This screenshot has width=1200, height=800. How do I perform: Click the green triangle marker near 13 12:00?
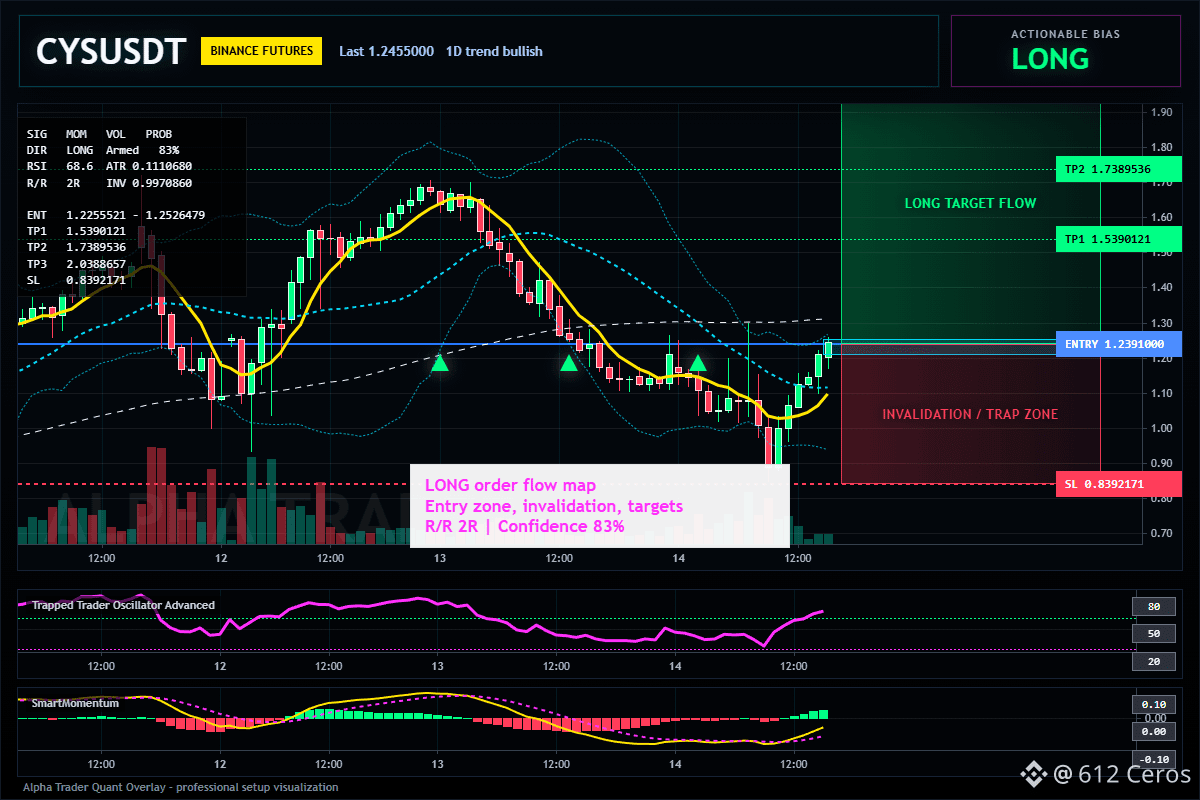pos(569,363)
